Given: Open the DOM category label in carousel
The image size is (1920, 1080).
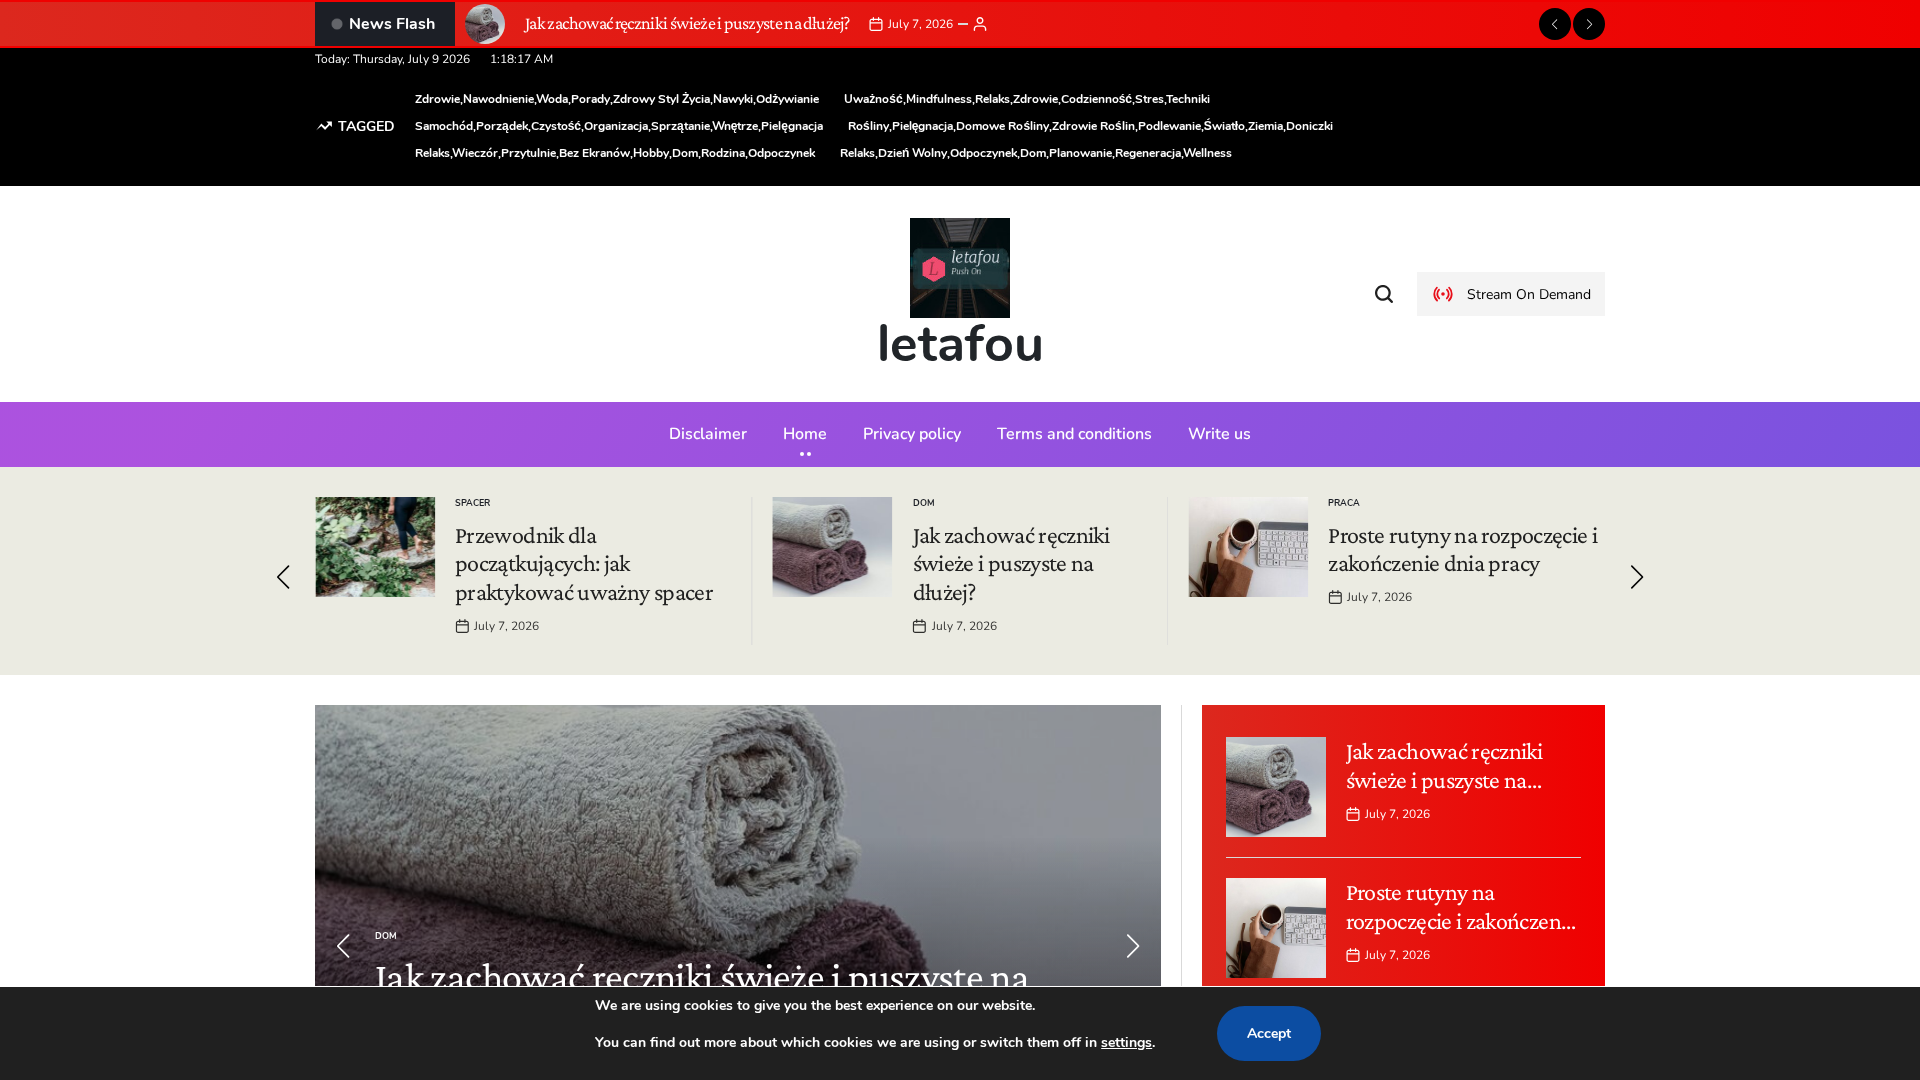Looking at the screenshot, I should [x=924, y=503].
